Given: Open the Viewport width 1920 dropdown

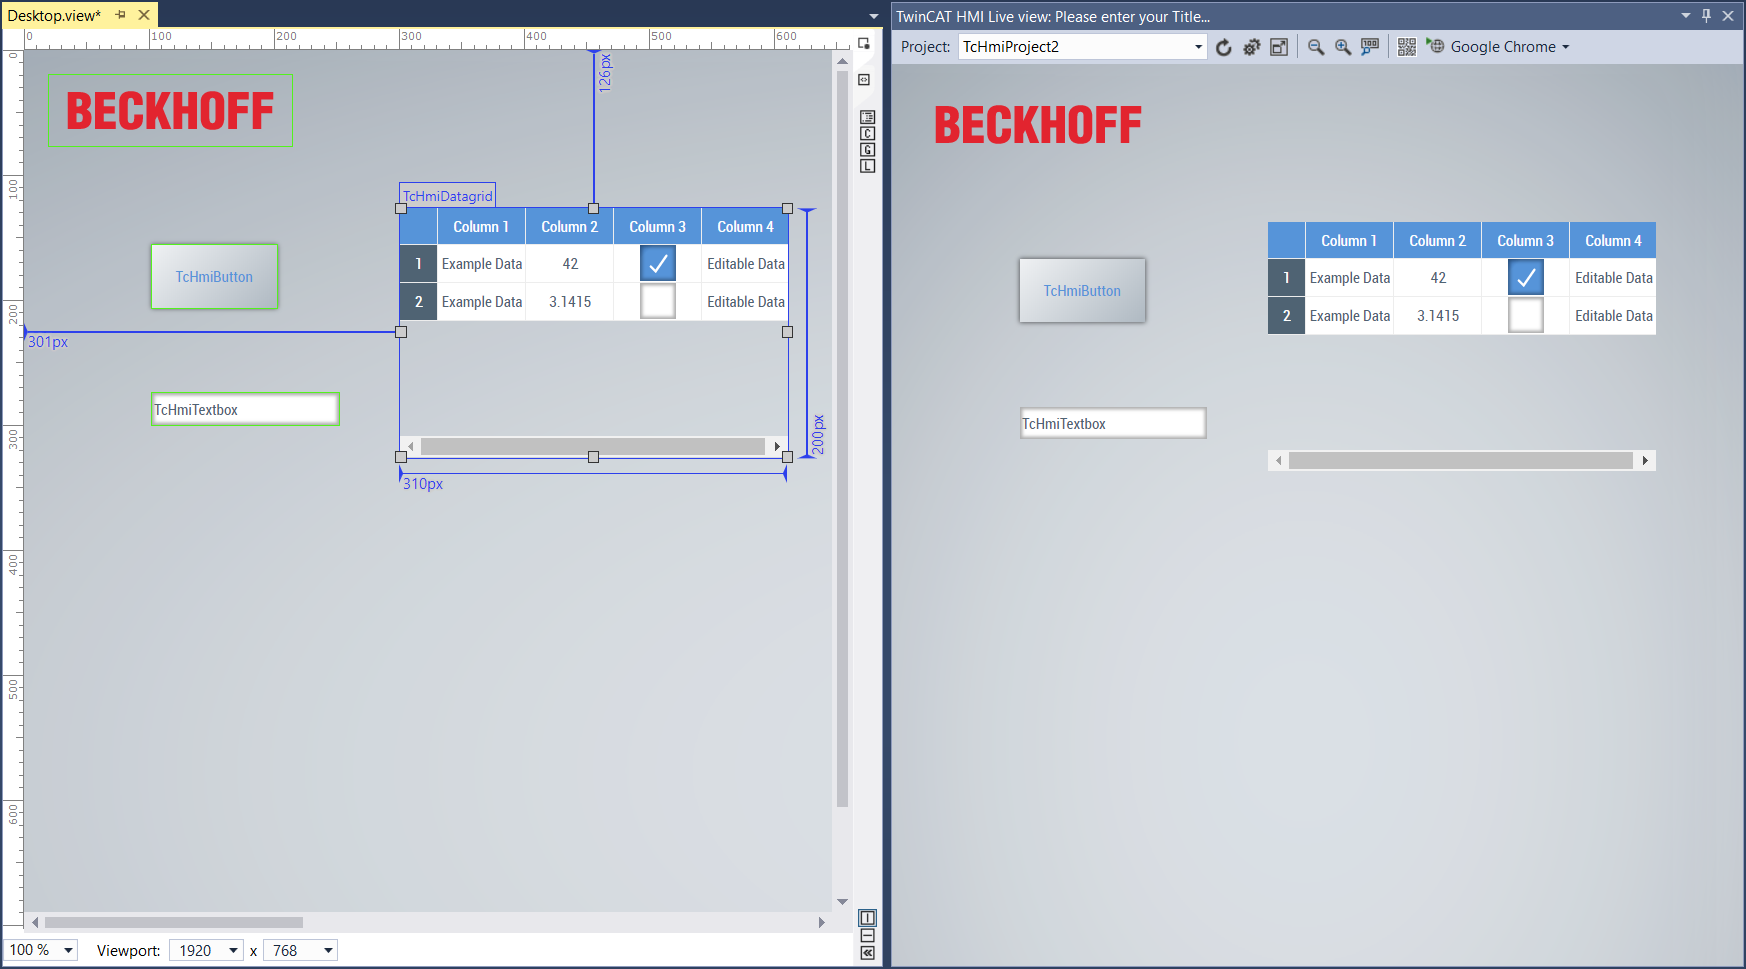Looking at the screenshot, I should [234, 950].
